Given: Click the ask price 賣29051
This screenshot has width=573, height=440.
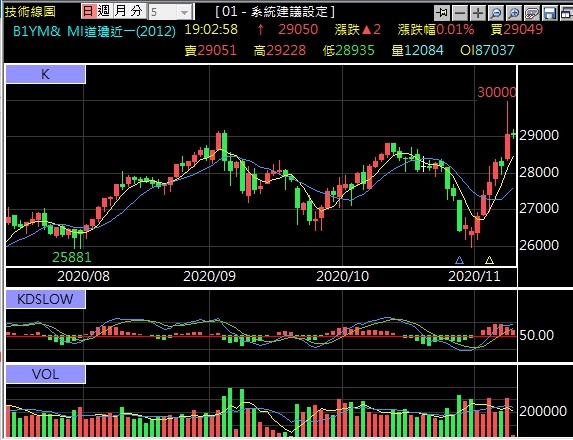Looking at the screenshot, I should point(210,50).
